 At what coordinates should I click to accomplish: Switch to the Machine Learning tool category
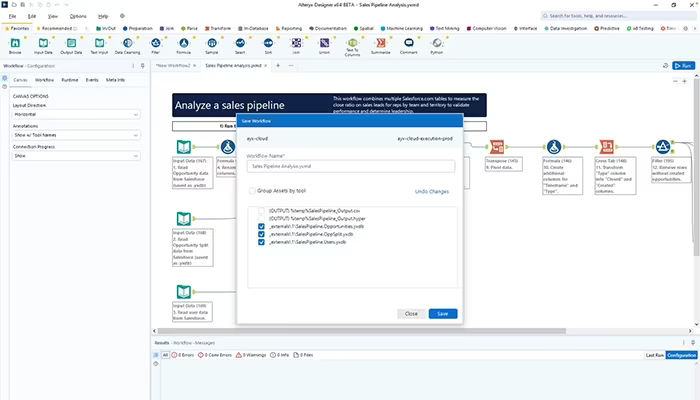pyautogui.click(x=402, y=28)
